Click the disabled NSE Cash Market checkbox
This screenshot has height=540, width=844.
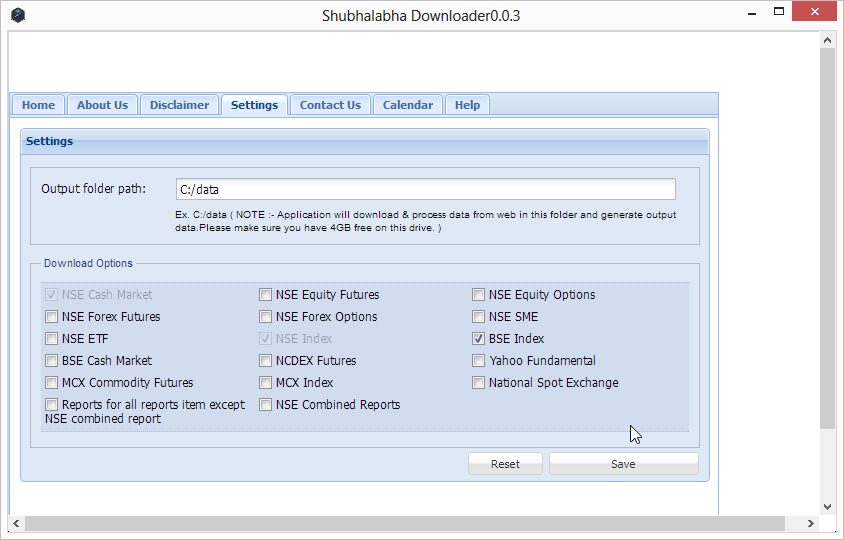(52, 294)
